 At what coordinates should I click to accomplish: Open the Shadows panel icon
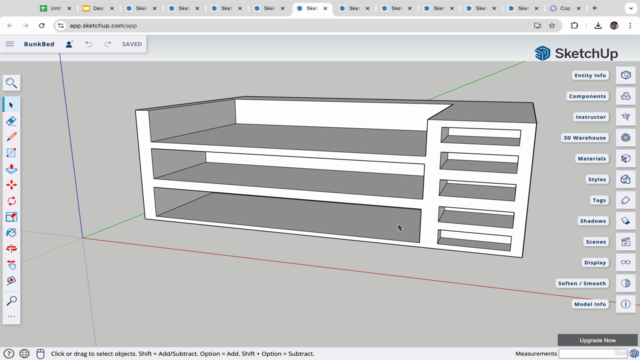[626, 221]
